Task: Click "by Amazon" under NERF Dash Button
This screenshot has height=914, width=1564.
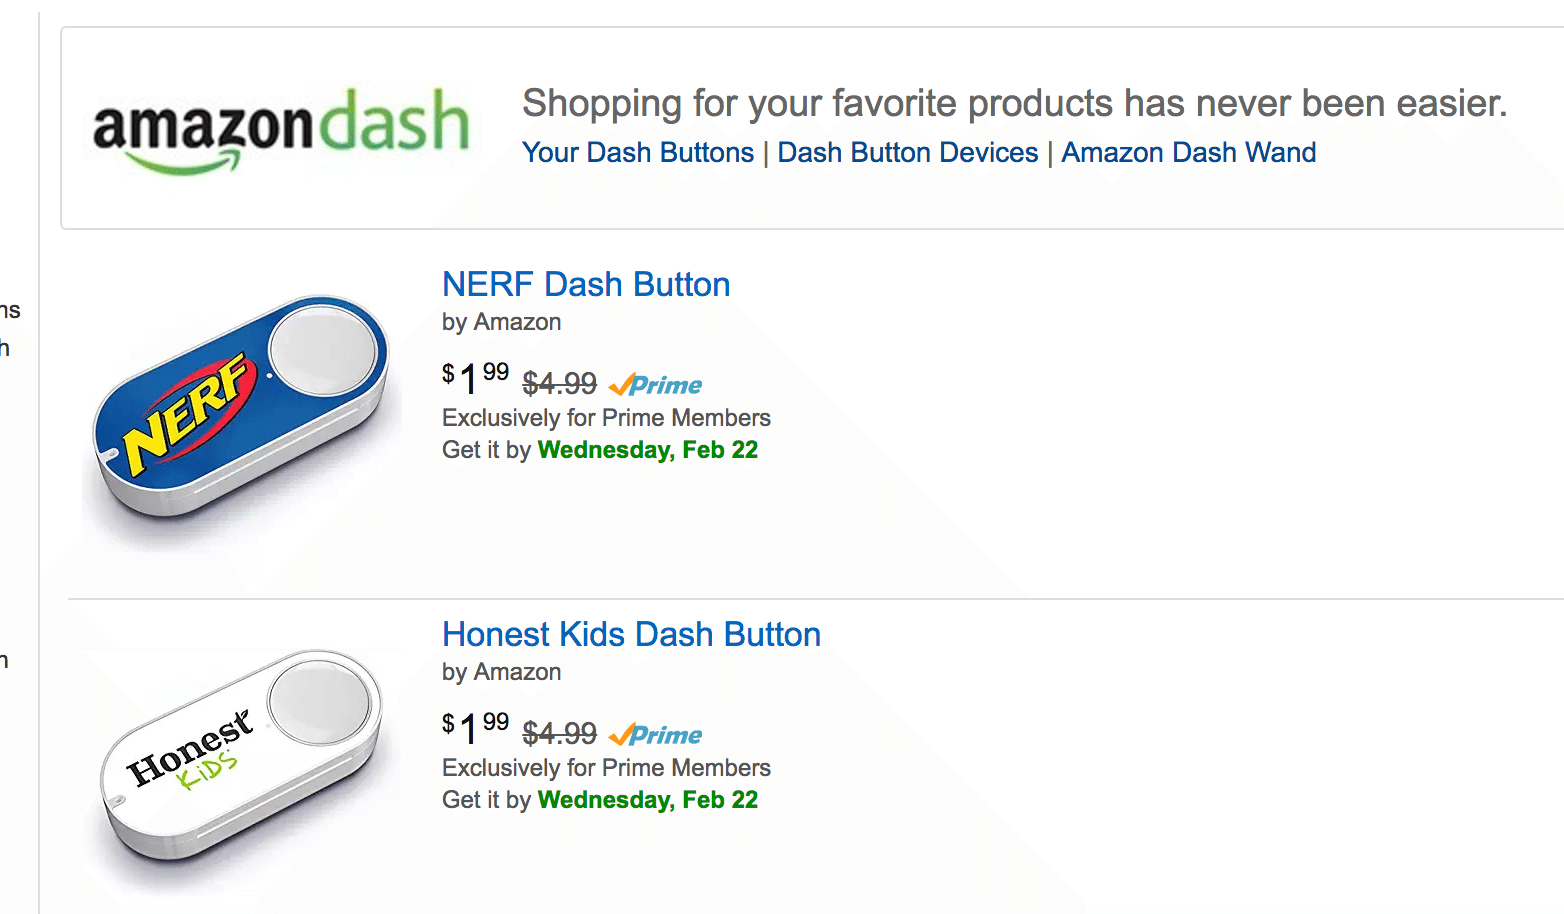Action: click(x=502, y=322)
